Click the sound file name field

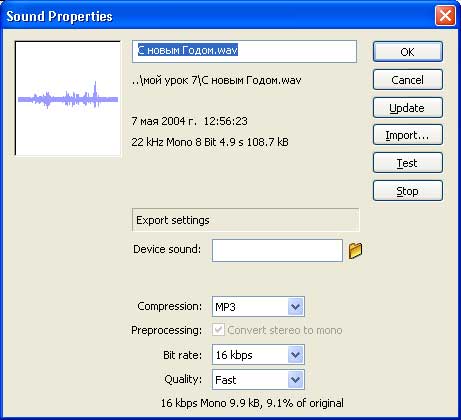coord(244,51)
